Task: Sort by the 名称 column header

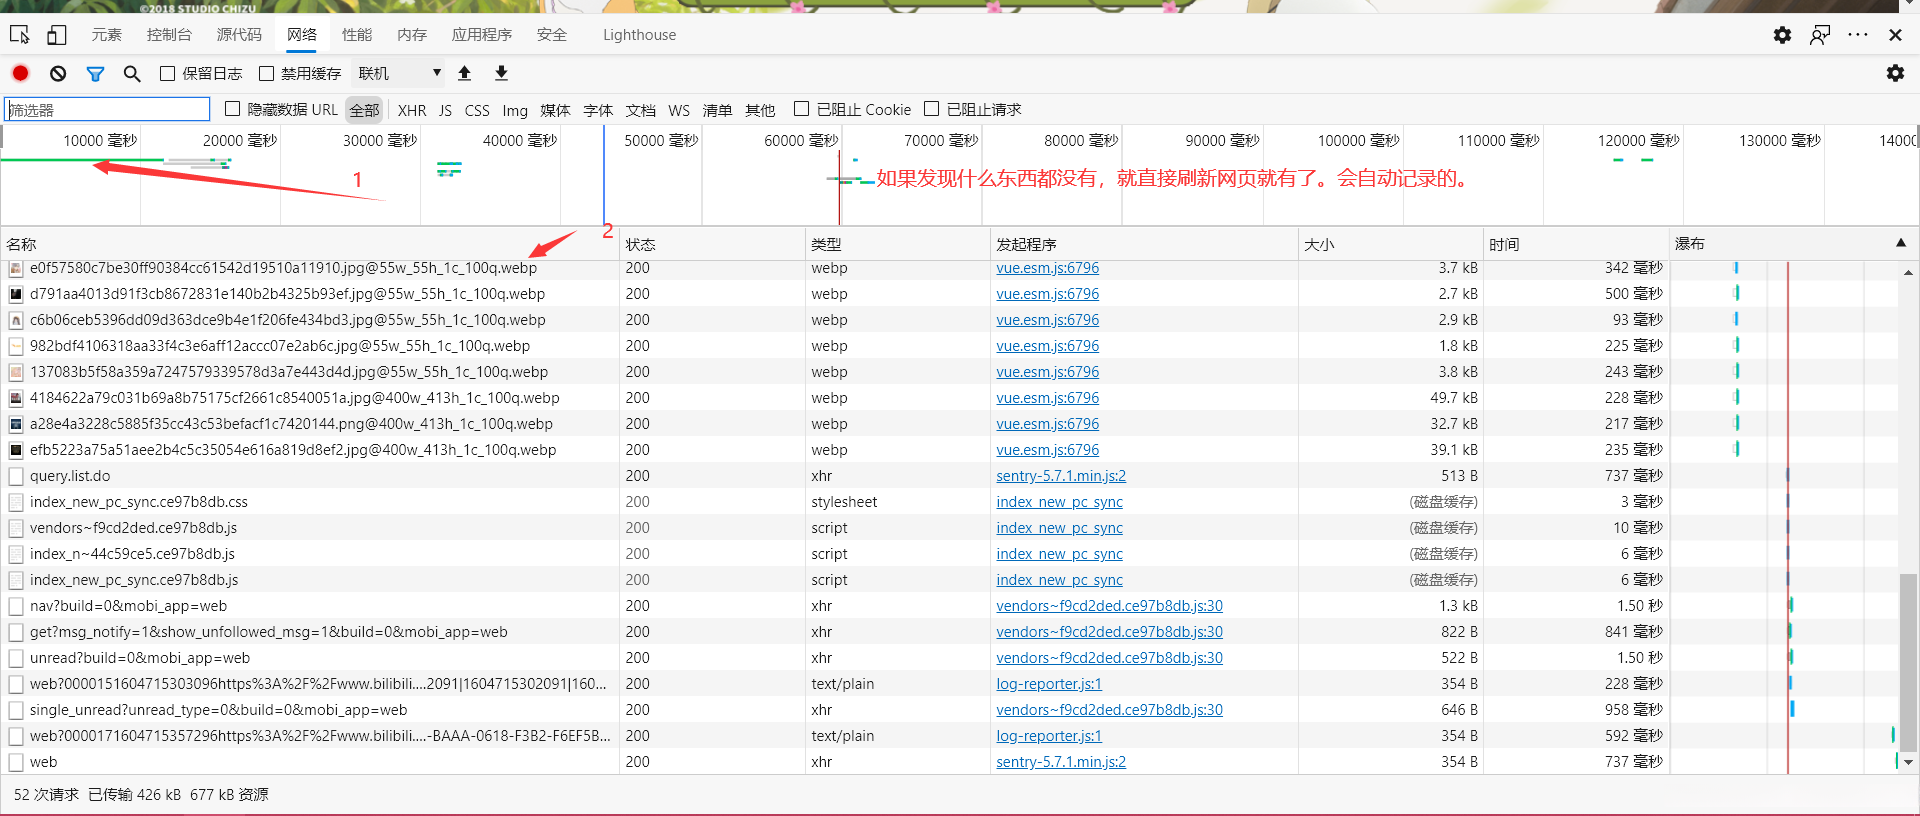Action: tap(310, 244)
